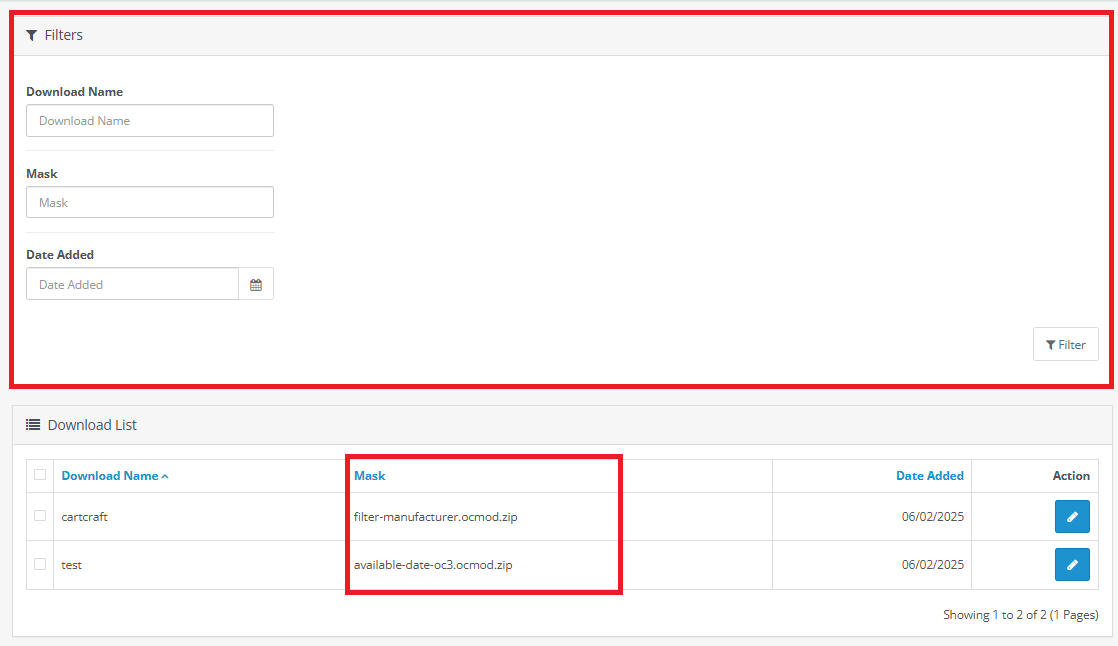Check the cartcraft row checkbox

(40, 516)
